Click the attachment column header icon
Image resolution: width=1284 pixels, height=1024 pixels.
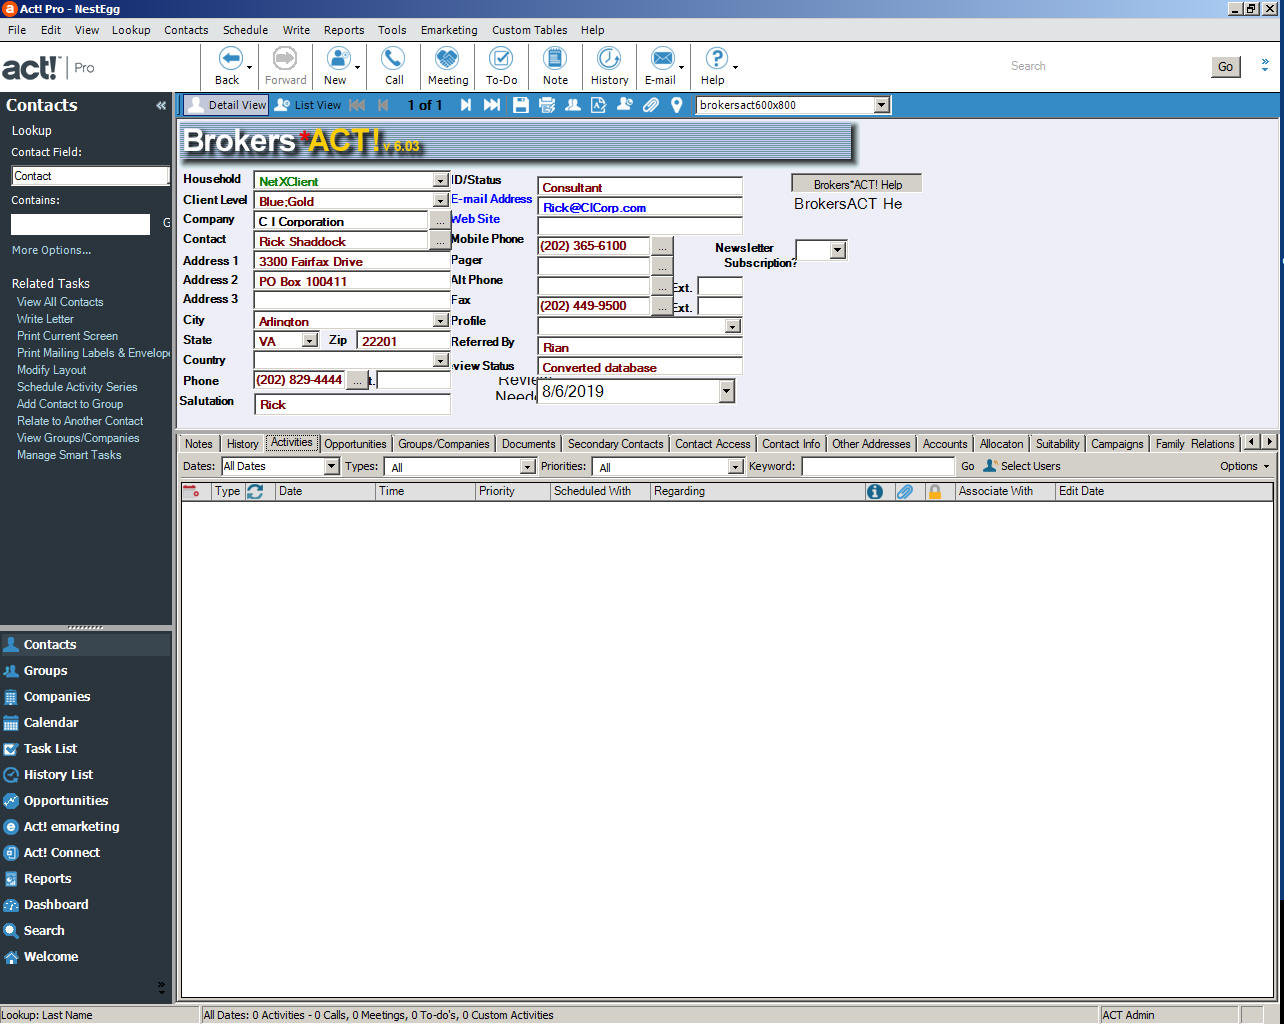pos(905,491)
